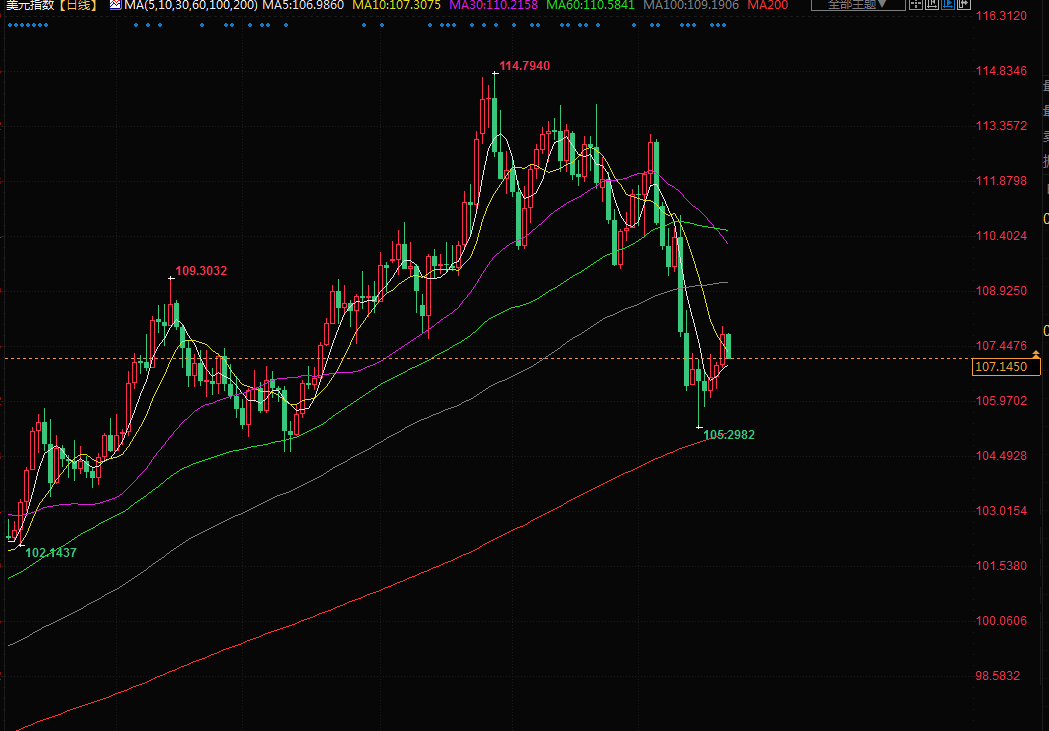The width and height of the screenshot is (1049, 731).
Task: Click the 美元指数 chart title
Action: point(27,6)
